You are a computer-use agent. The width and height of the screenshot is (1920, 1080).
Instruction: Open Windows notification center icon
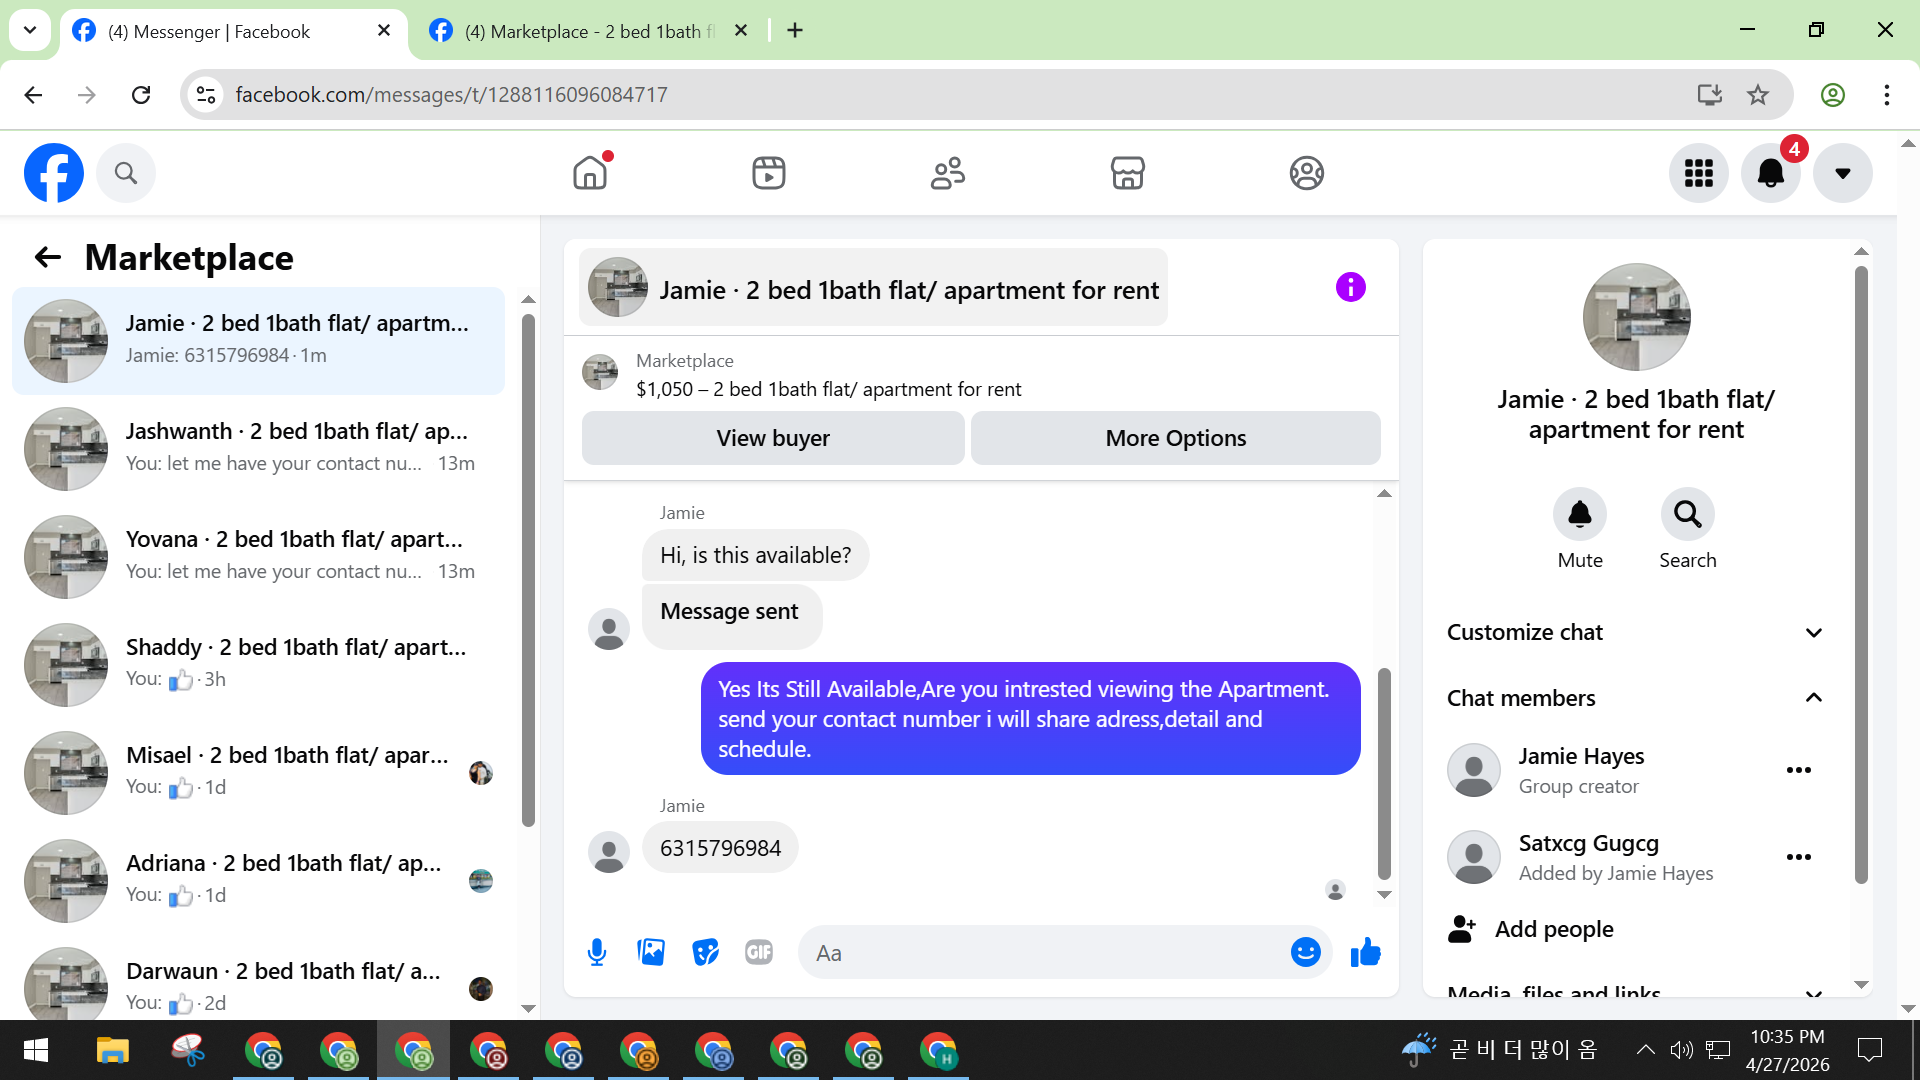pos(1869,1050)
